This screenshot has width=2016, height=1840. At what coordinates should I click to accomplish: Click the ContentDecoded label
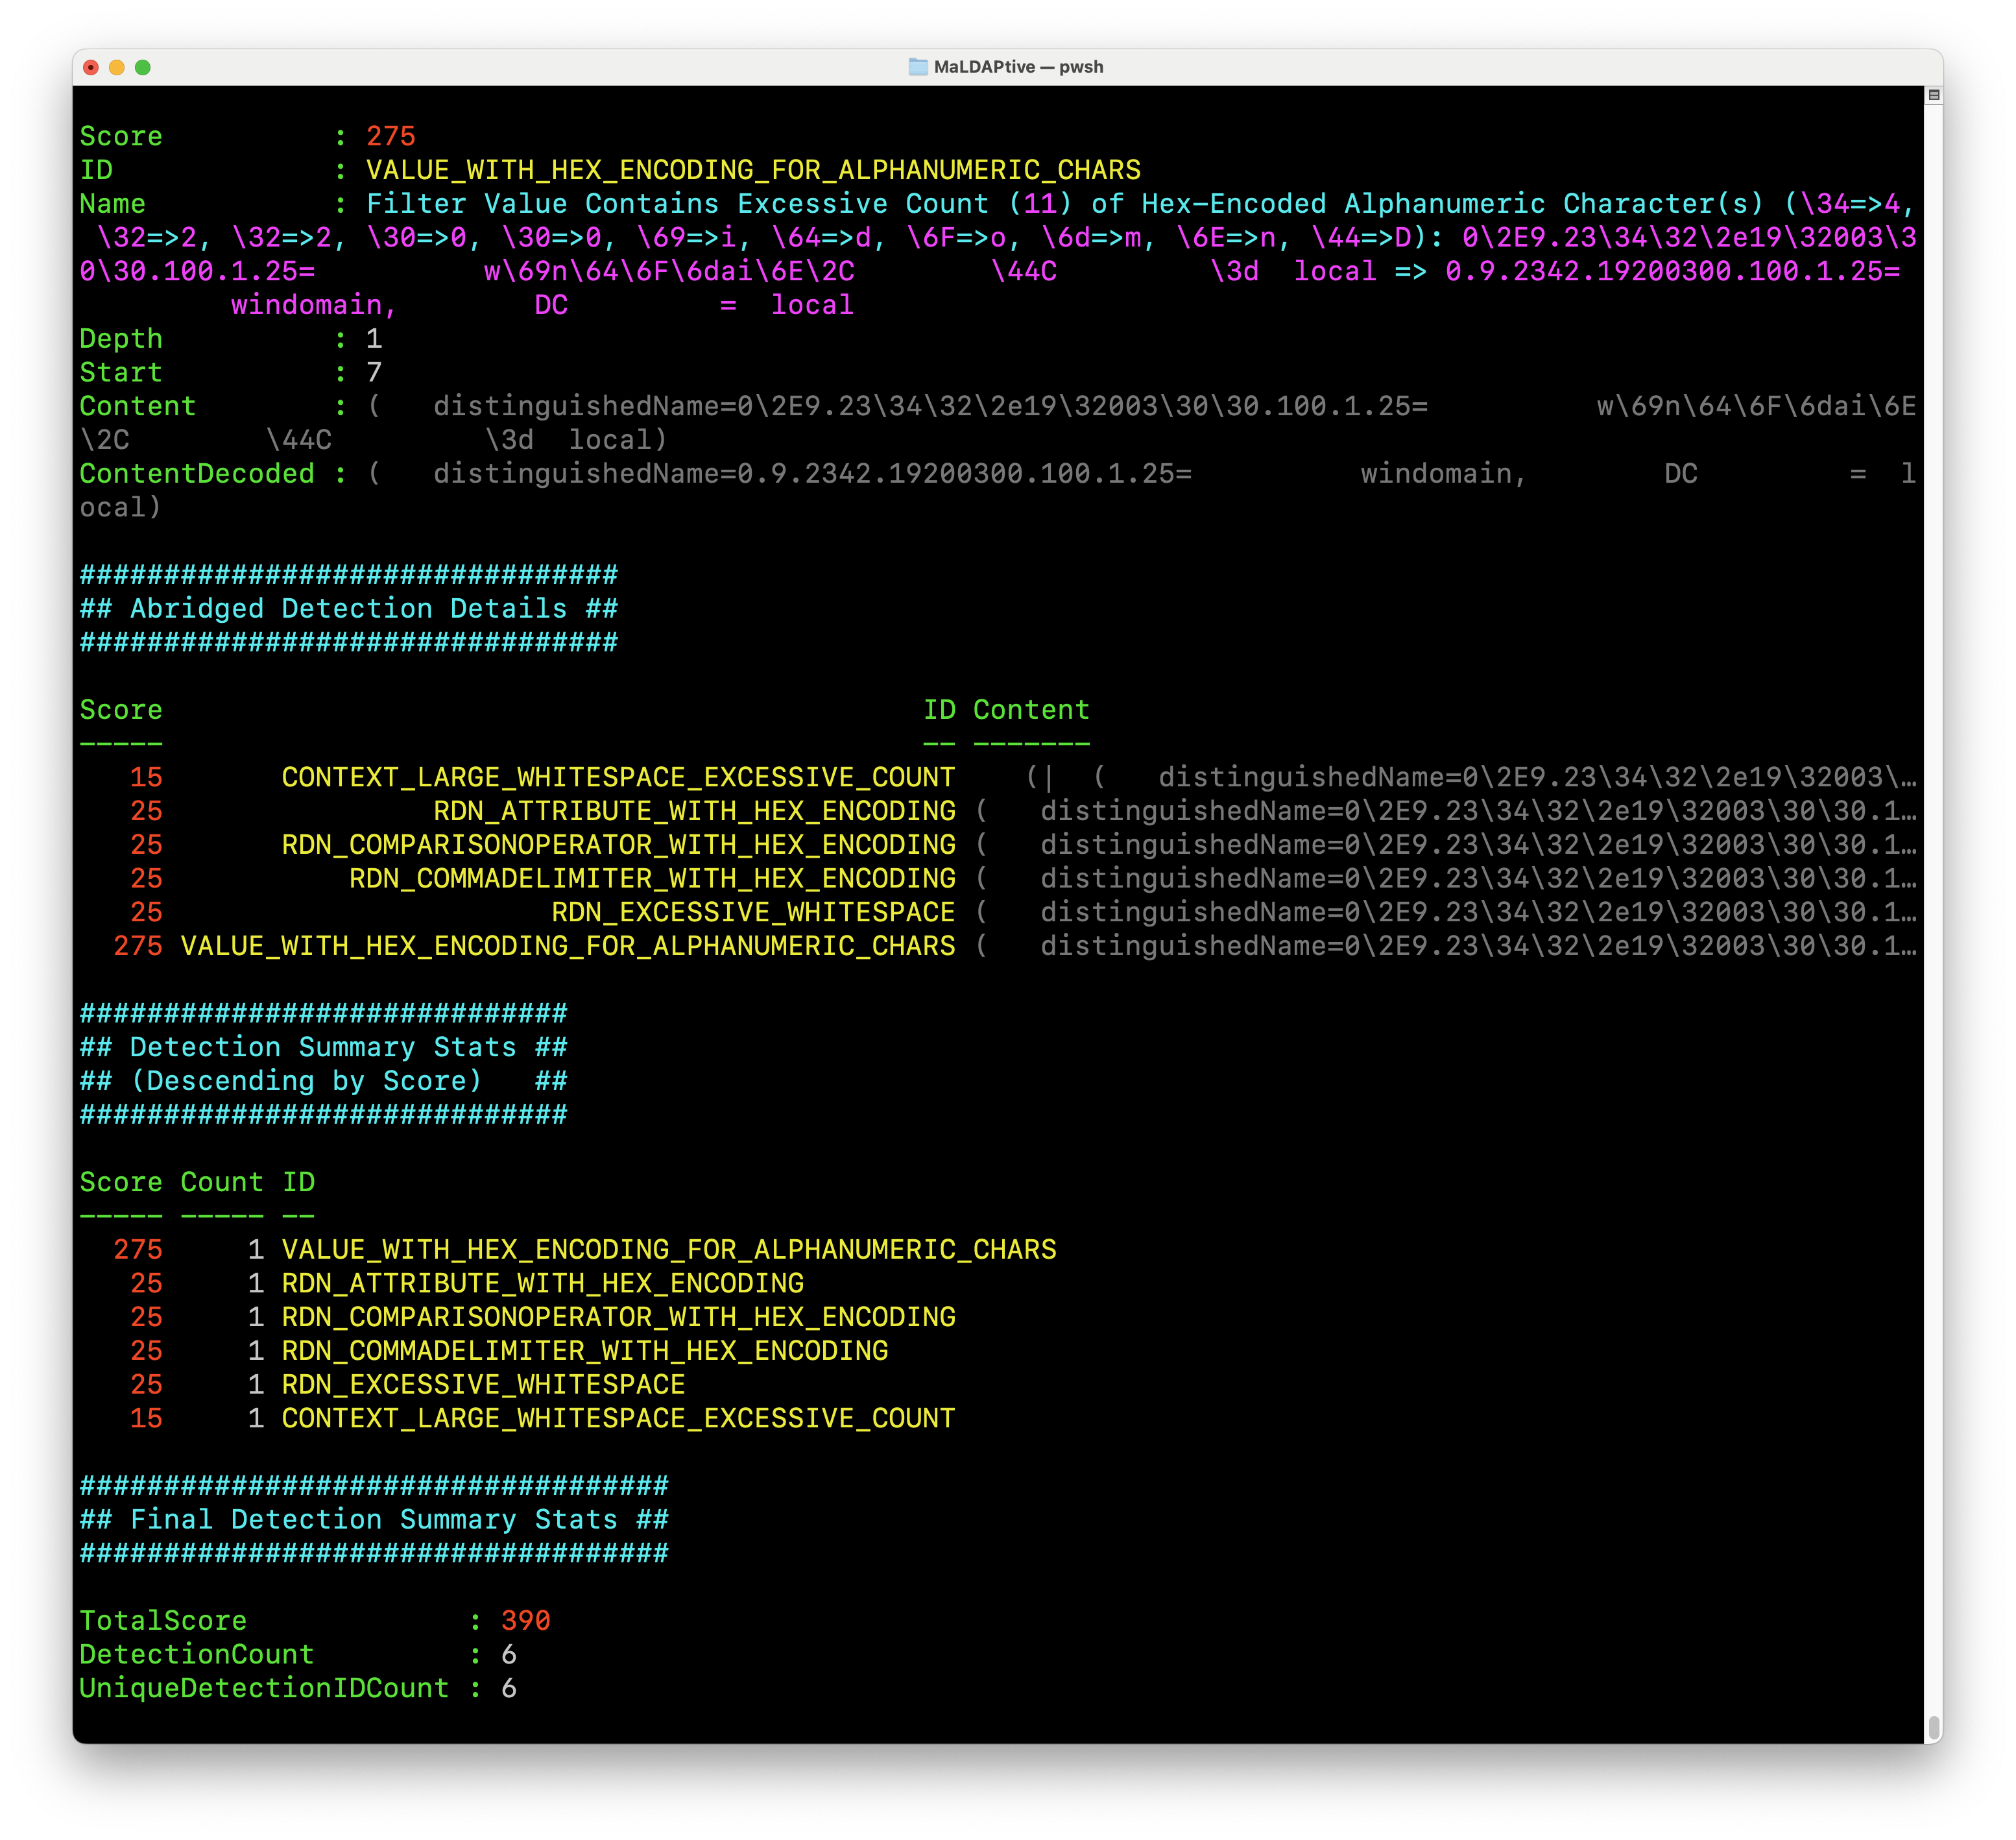point(197,474)
